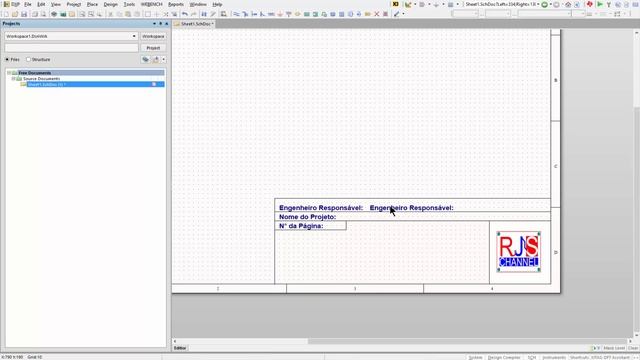Collapse the Source Documents tree node
The height and width of the screenshot is (360, 640).
[x=13, y=78]
